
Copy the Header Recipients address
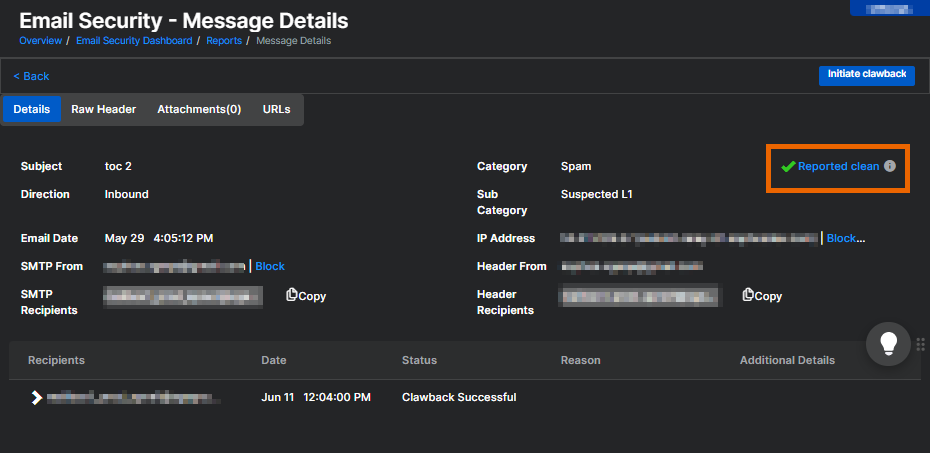pos(762,296)
